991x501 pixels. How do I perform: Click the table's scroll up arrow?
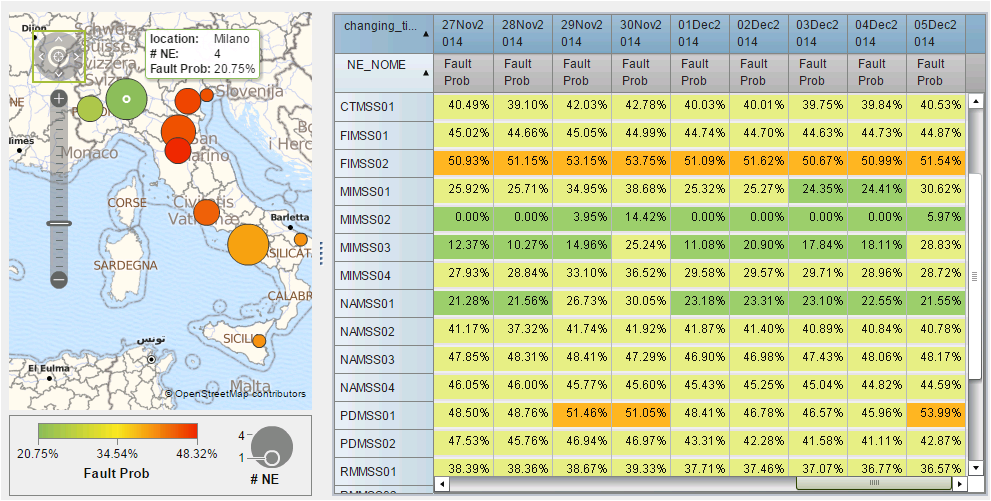click(x=975, y=100)
